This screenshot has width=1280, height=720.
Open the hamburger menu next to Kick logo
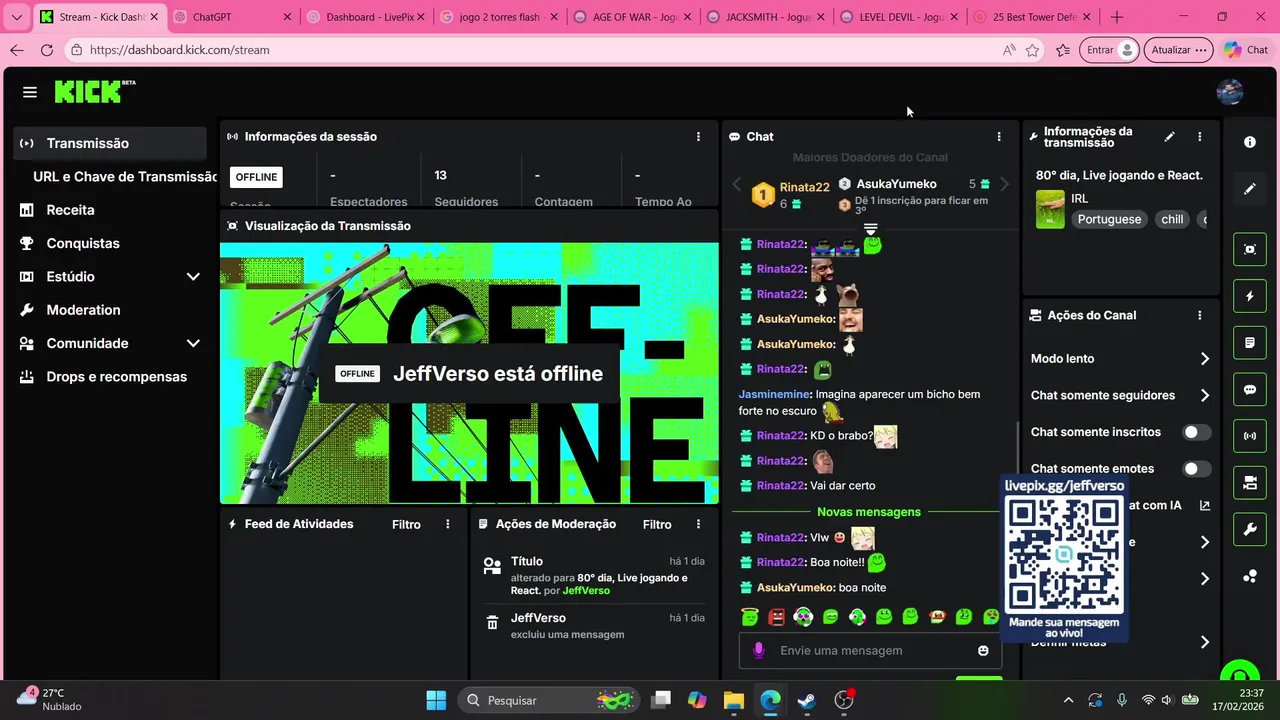tap(30, 92)
